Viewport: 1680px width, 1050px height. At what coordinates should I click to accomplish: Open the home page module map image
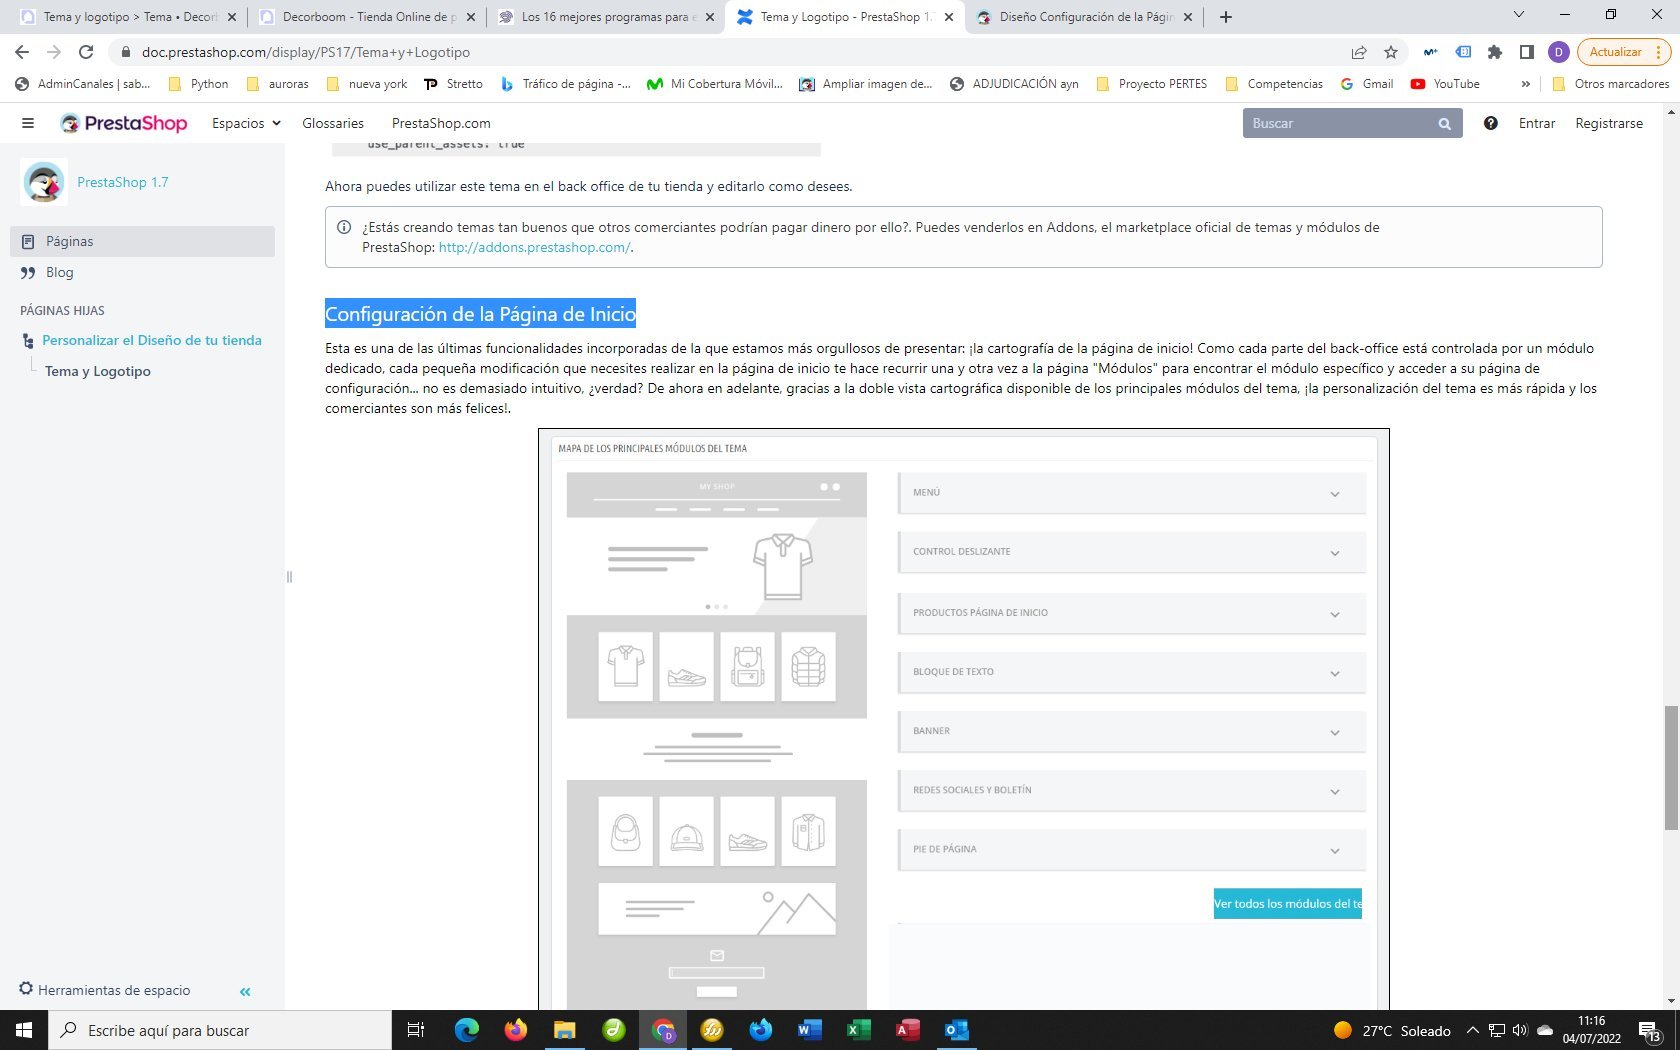[x=964, y=719]
